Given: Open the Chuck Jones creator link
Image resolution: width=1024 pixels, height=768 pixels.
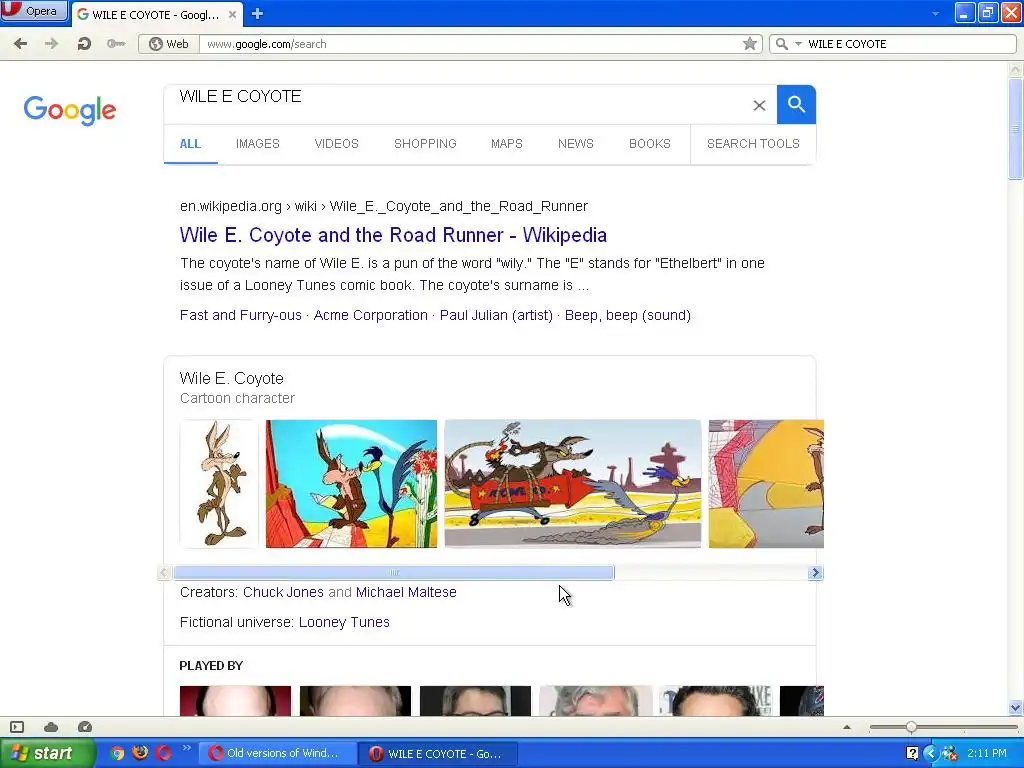Looking at the screenshot, I should (x=283, y=592).
